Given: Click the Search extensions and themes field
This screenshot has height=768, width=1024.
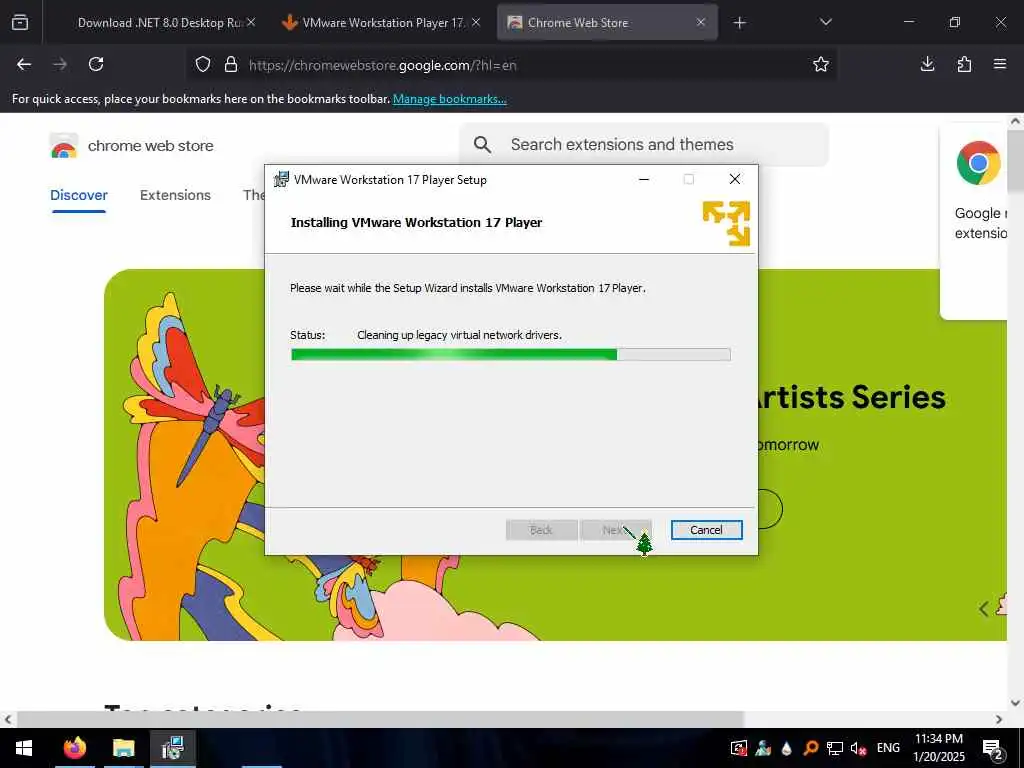Looking at the screenshot, I should coord(644,144).
